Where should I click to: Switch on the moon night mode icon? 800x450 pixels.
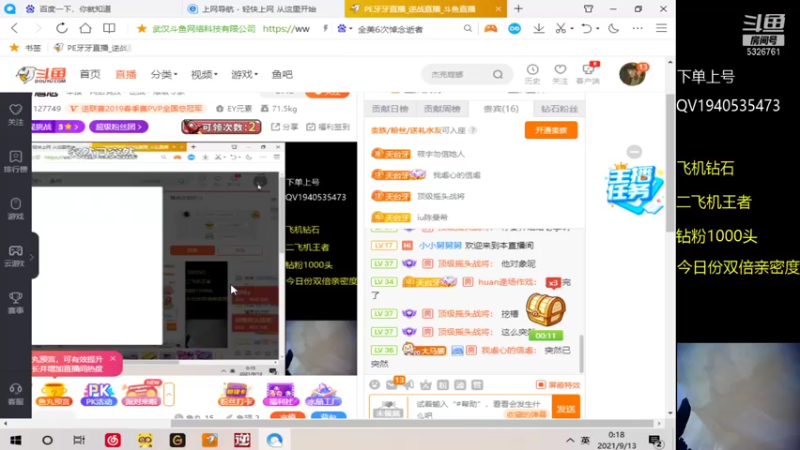click(613, 29)
